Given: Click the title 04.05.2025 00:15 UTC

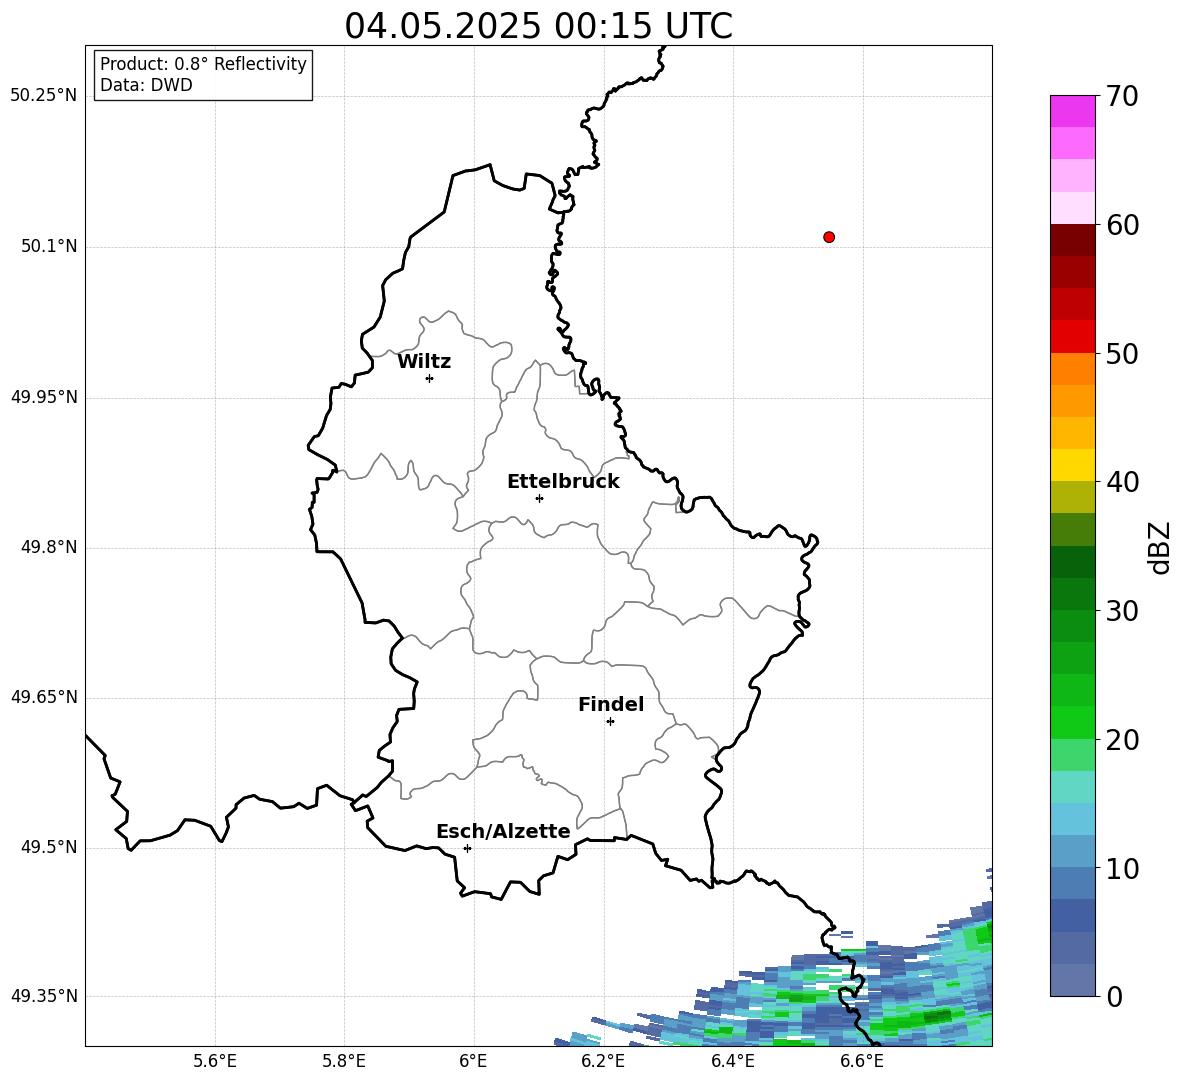Looking at the screenshot, I should tap(538, 26).
